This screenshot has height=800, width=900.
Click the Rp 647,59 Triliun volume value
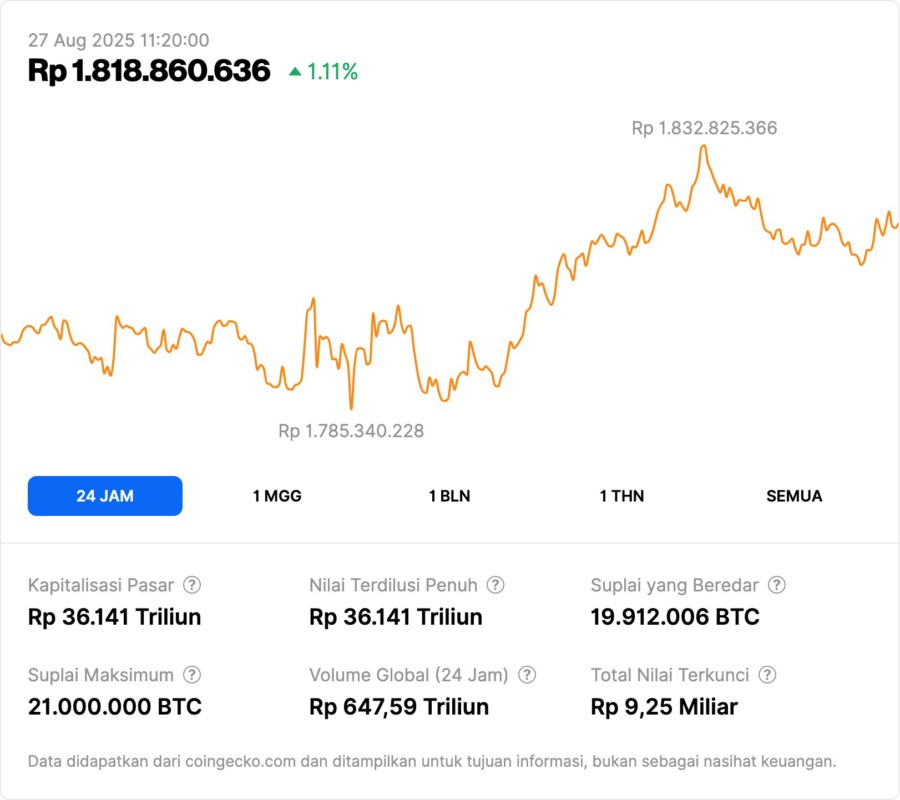click(399, 707)
